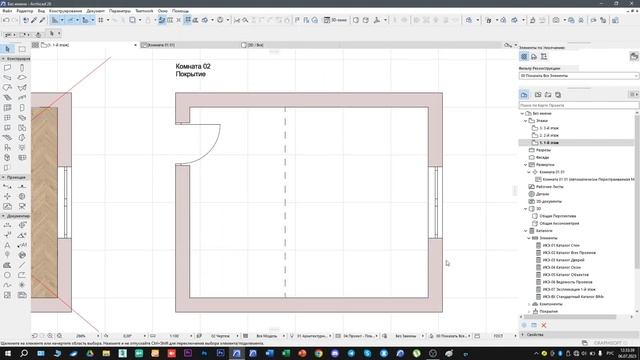Open the Конструирование menu
This screenshot has height=360, width=640.
pos(65,11)
